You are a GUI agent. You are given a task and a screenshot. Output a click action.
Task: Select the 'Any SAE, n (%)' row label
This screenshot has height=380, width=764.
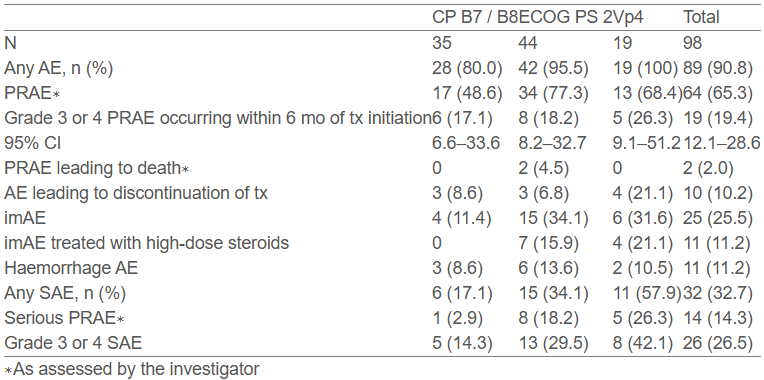click(65, 293)
